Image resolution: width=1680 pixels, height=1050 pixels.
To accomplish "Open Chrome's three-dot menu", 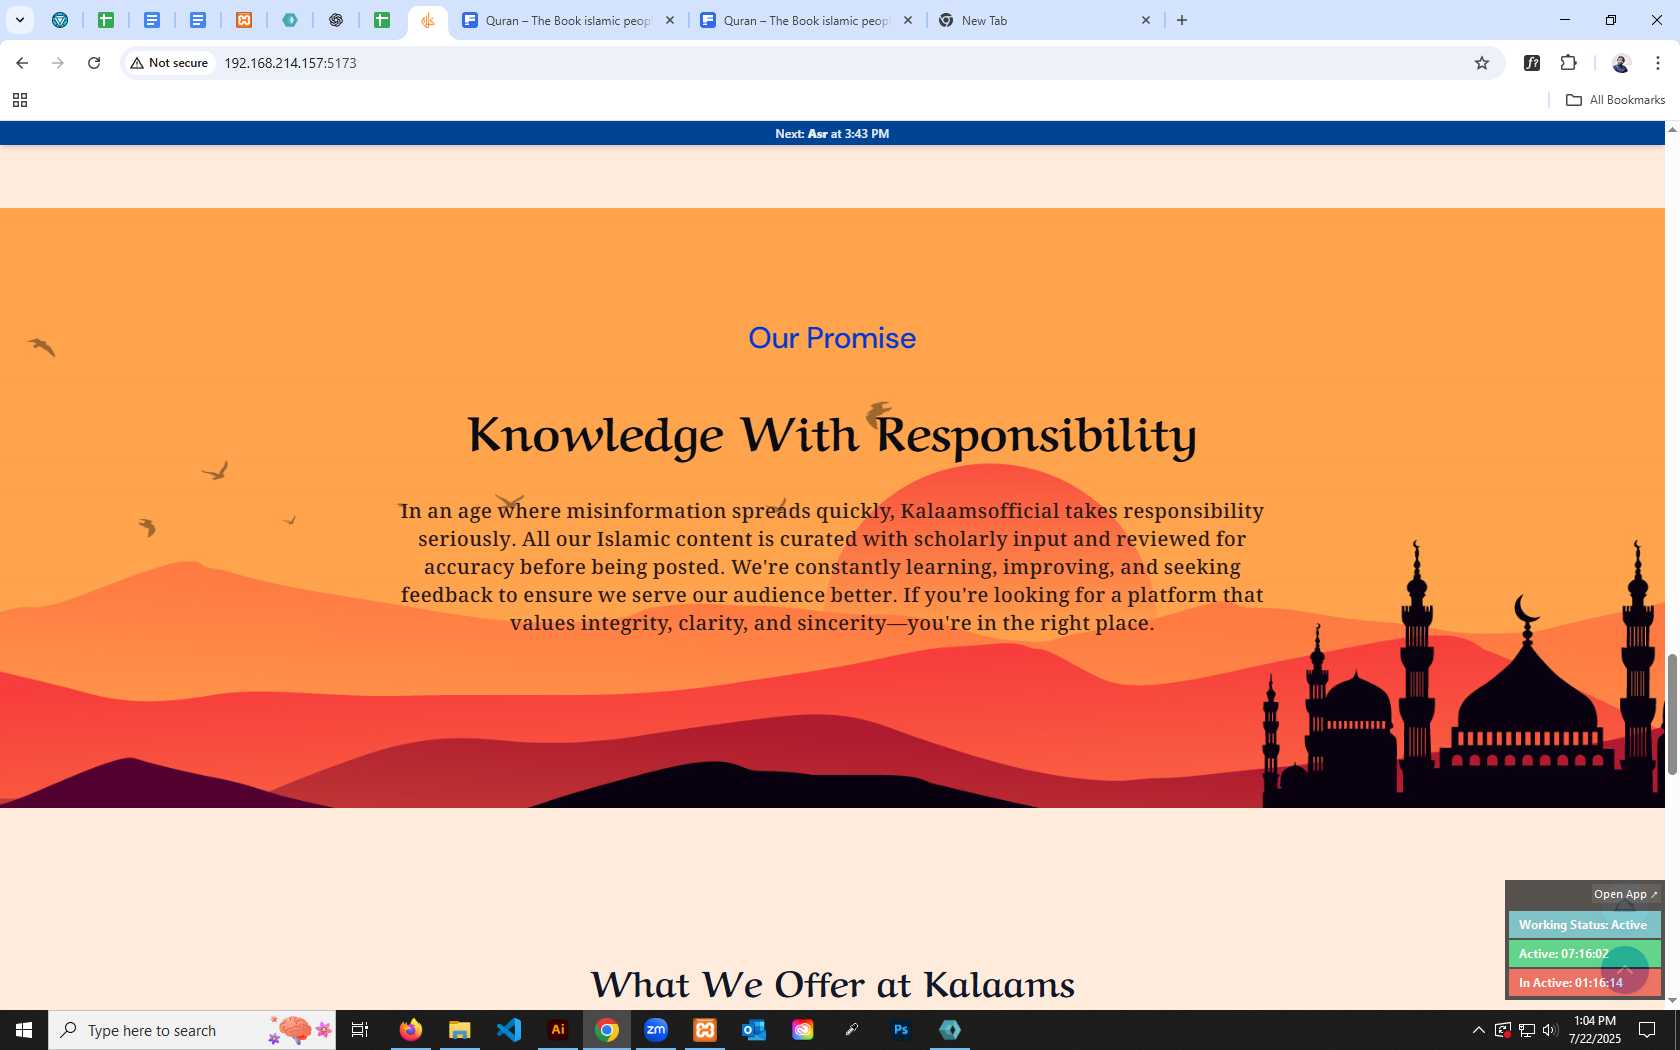I will [1657, 63].
